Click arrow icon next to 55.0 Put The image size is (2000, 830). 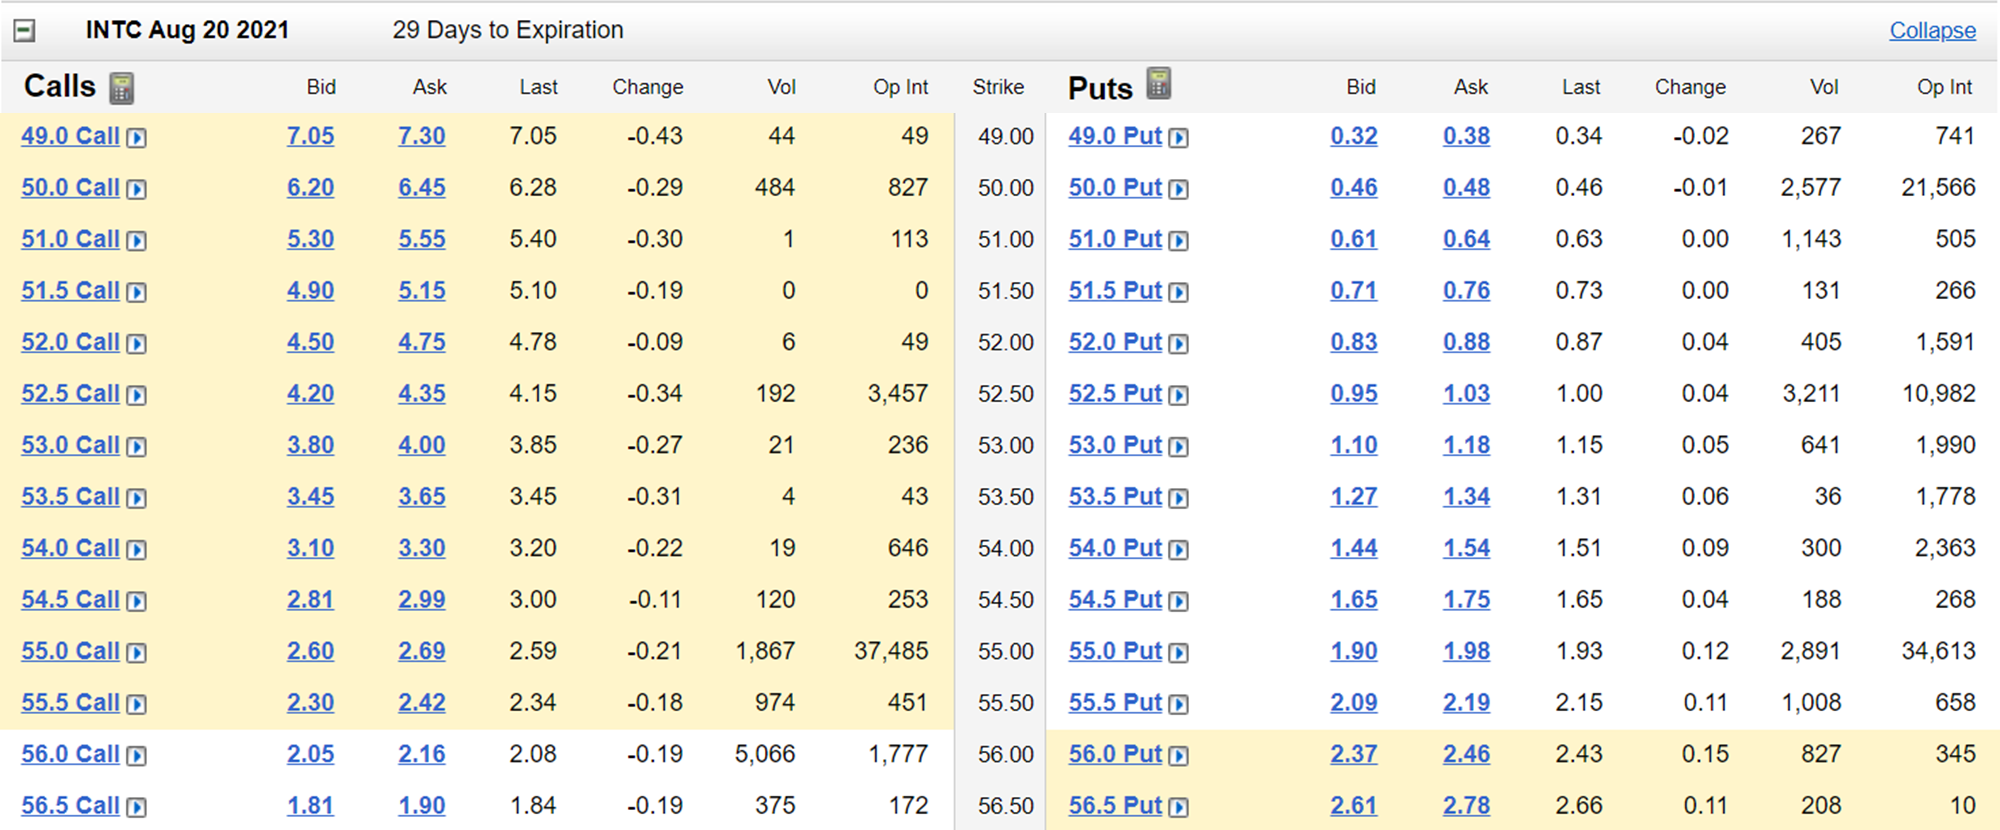point(1179,653)
